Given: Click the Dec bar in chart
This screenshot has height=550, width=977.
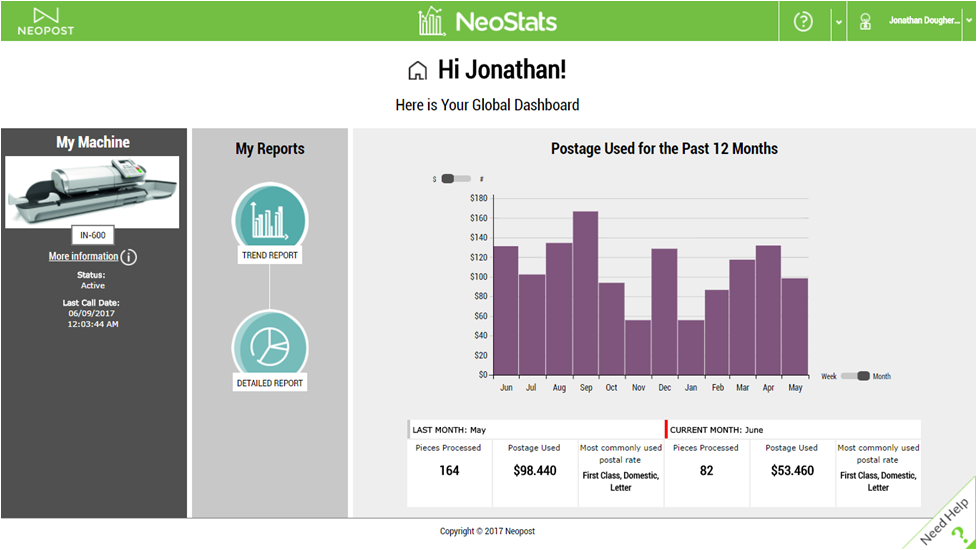Looking at the screenshot, I should pos(665,311).
